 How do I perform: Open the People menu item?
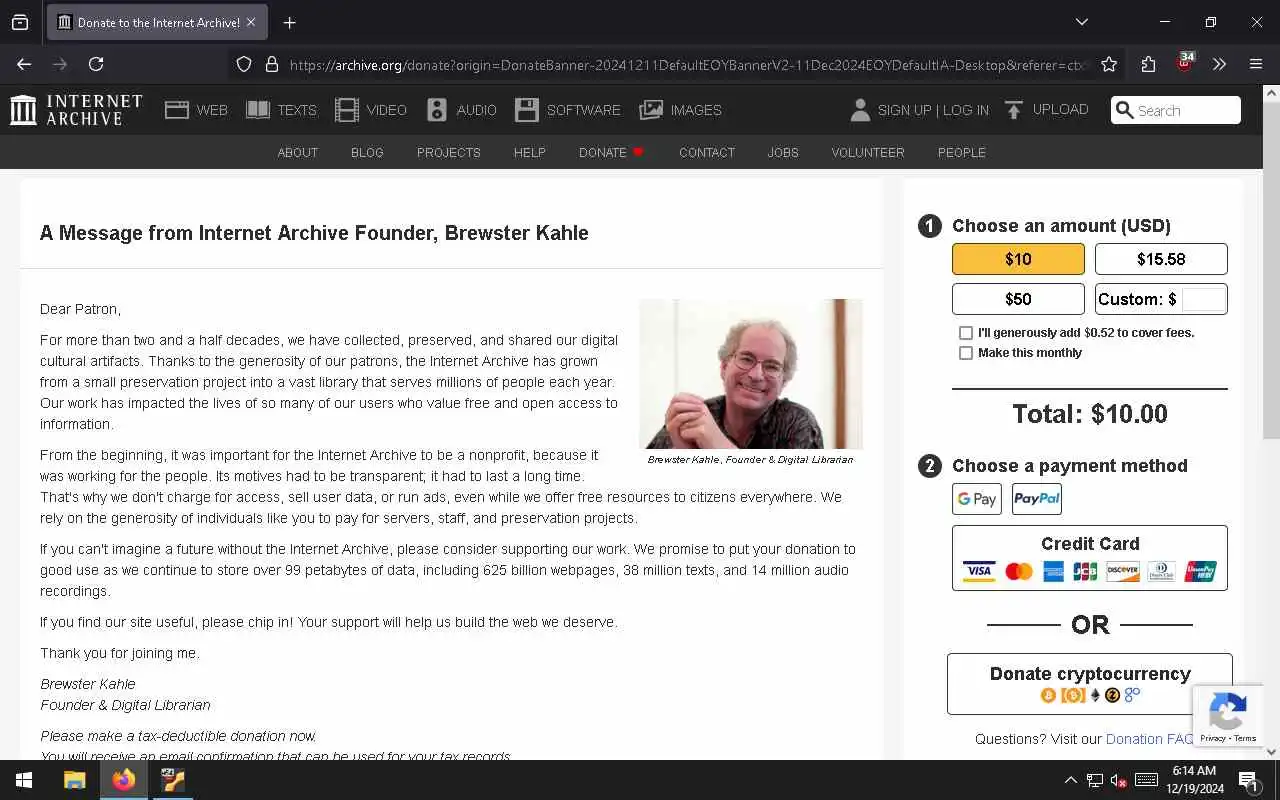962,153
